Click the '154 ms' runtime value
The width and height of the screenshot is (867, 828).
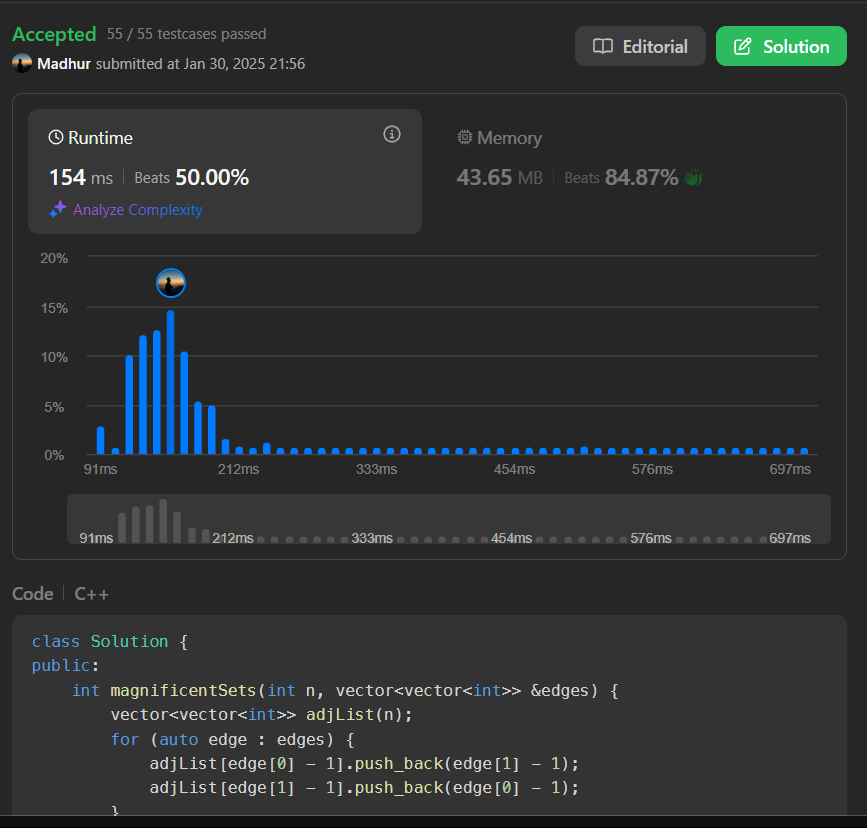(81, 178)
